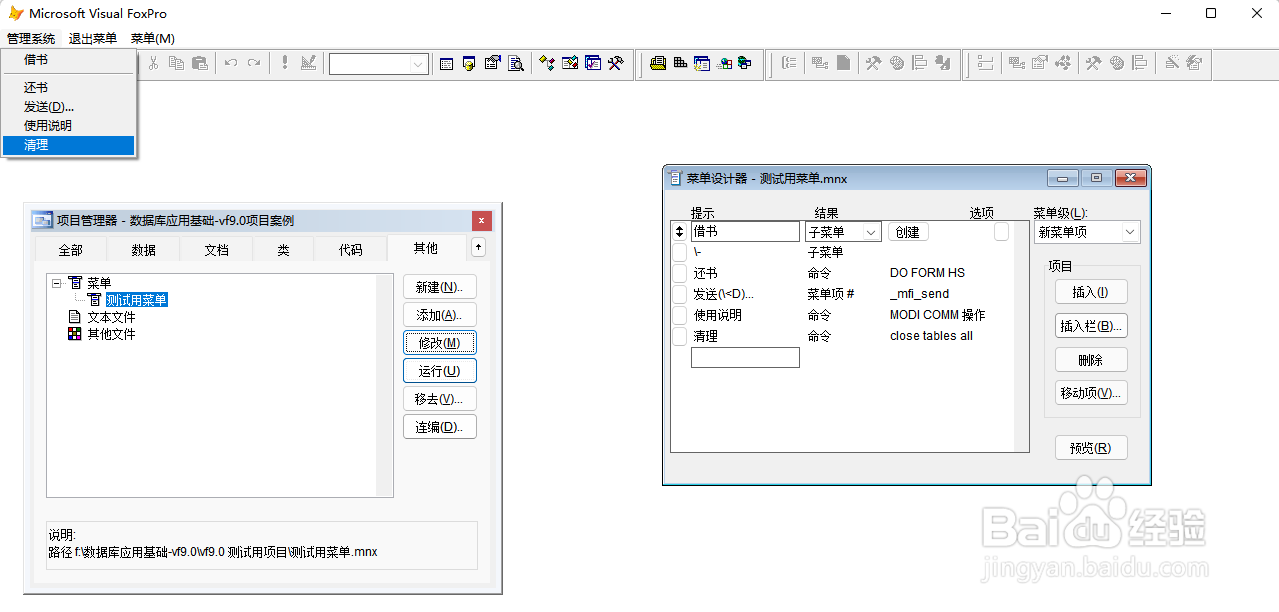Viewport: 1279px width, 612px height.
Task: Click the 选项 options button for 借书 row
Action: click(x=1001, y=231)
